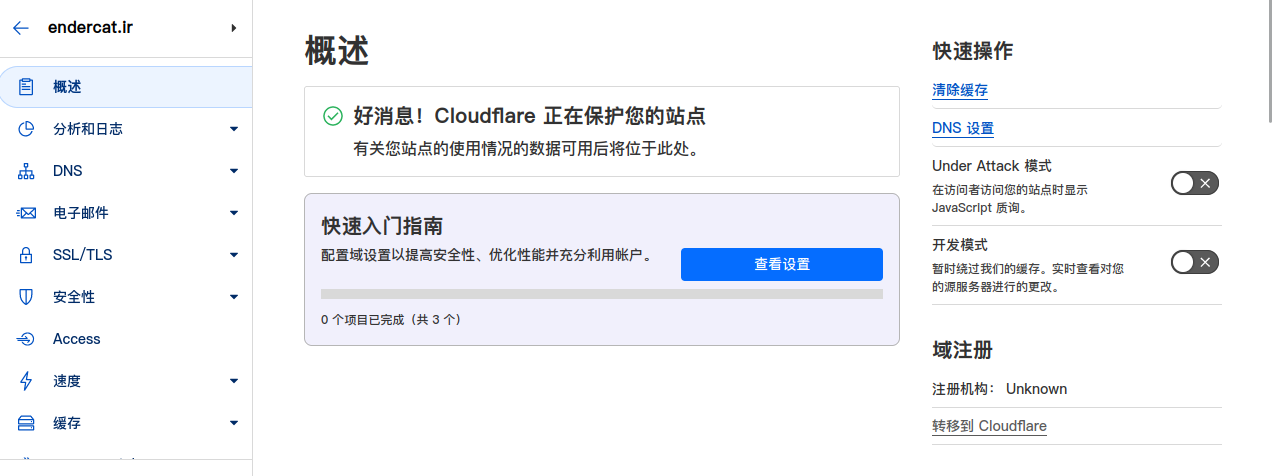Click the 电子邮件 envelope icon
The height and width of the screenshot is (476, 1273).
coord(27,213)
